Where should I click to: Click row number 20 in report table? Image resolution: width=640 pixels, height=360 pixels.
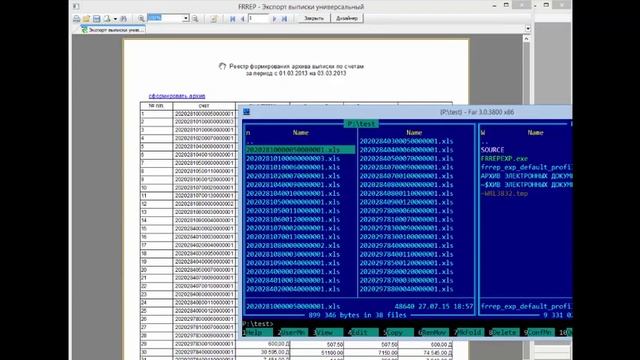(156, 270)
